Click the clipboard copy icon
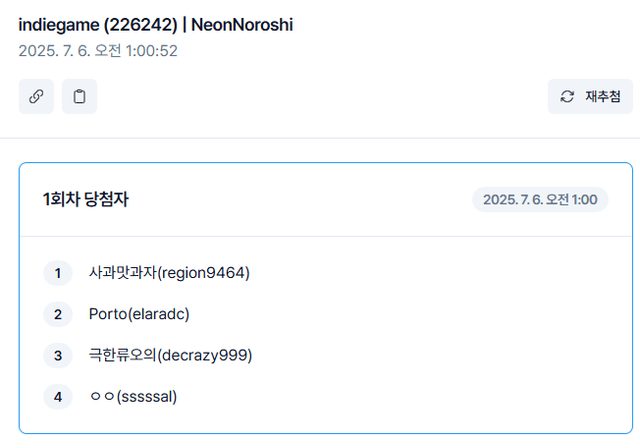Screen dimensions: 640x448 point(79,97)
